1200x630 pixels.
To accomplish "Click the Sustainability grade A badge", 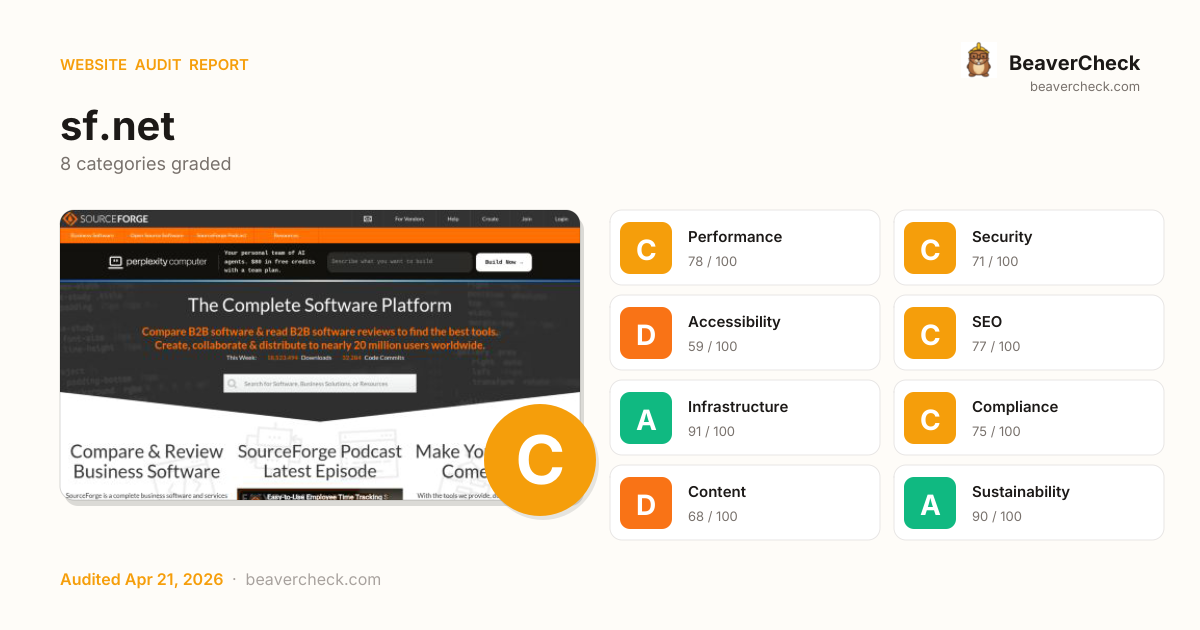I will click(930, 503).
